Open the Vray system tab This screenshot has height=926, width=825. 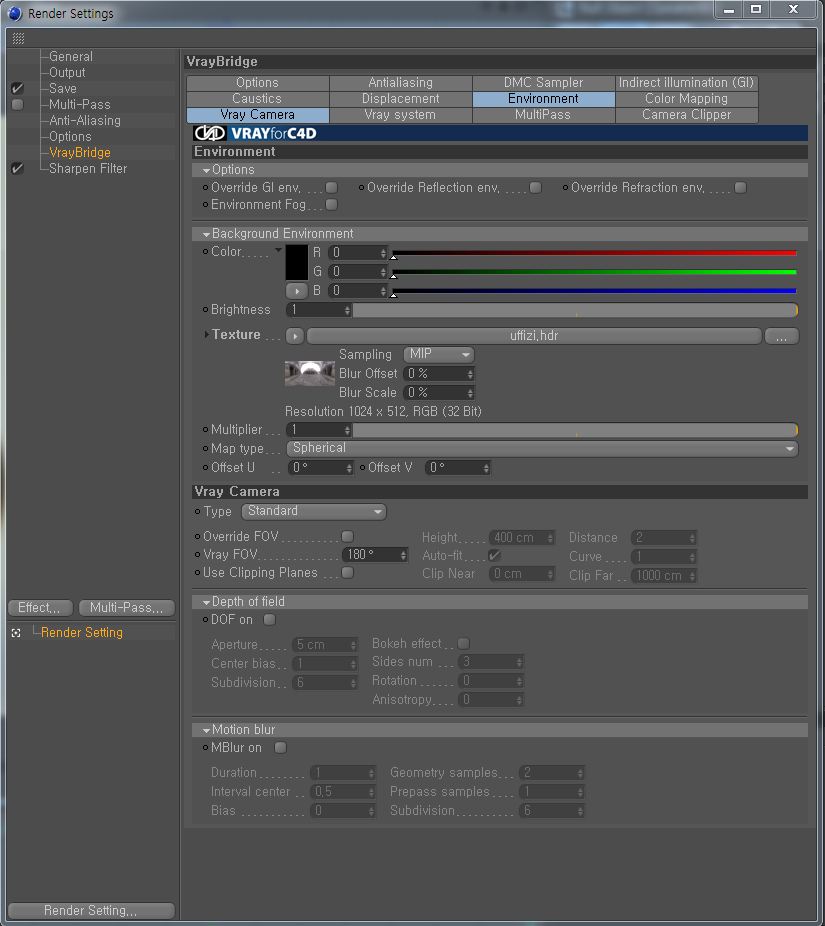coord(400,115)
